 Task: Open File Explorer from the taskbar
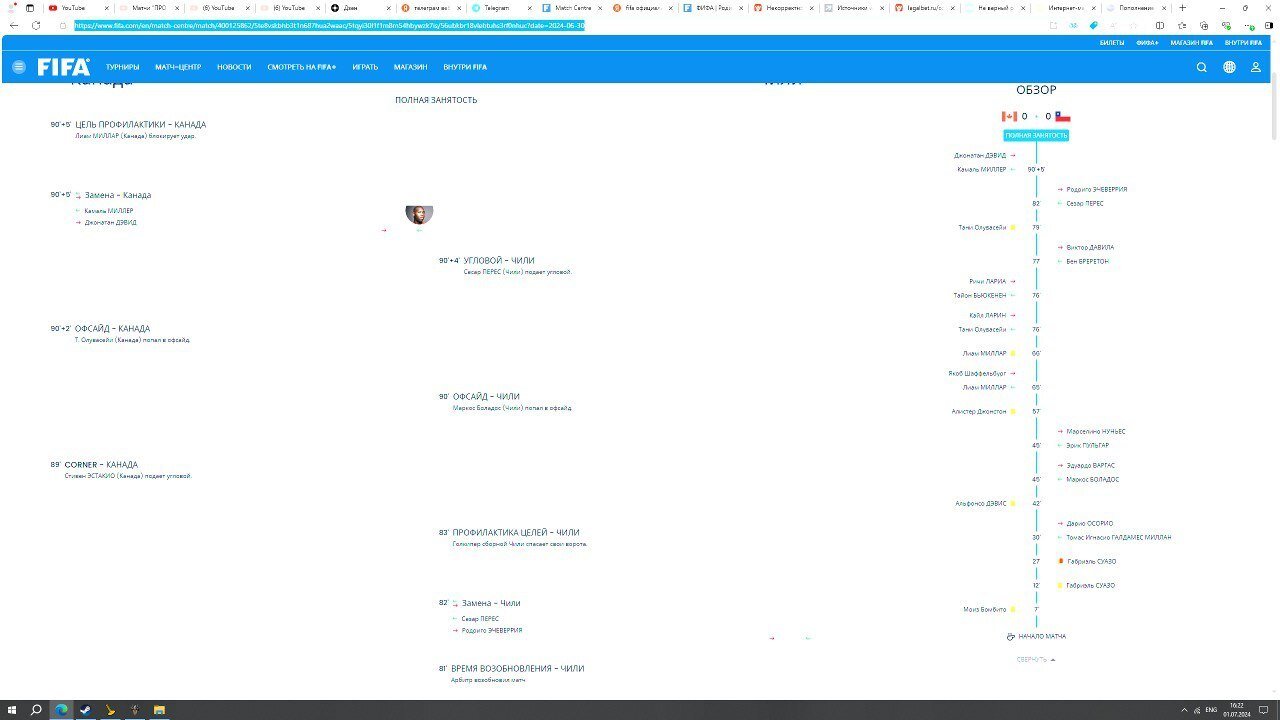coord(159,710)
